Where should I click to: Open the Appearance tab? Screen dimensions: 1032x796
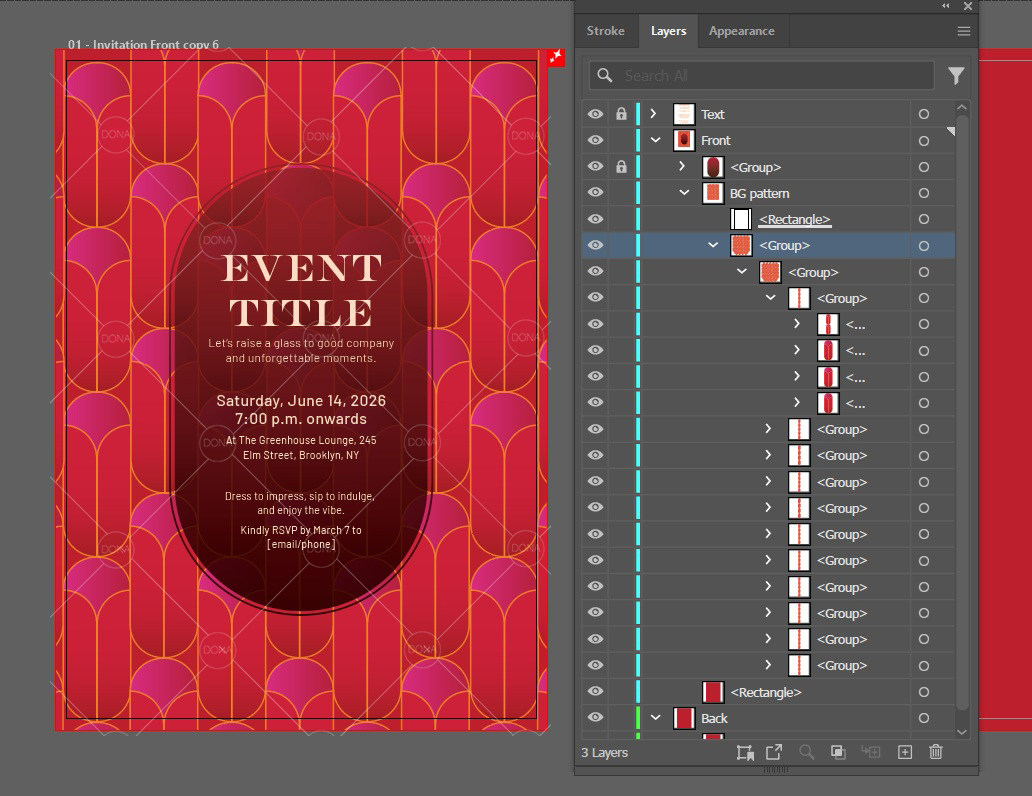pyautogui.click(x=742, y=31)
